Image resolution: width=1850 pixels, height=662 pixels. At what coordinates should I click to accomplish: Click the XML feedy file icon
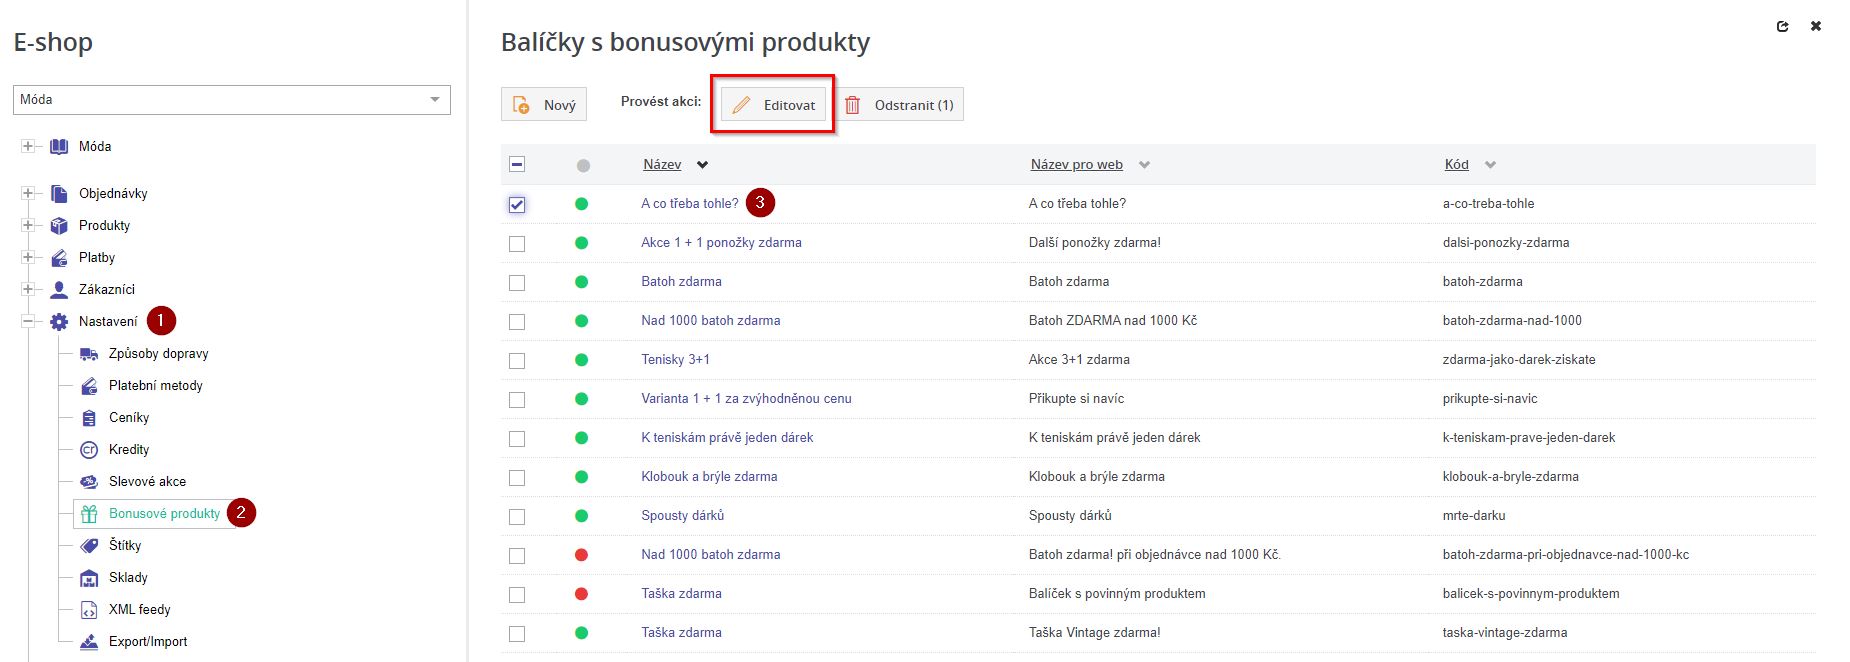[x=89, y=610]
